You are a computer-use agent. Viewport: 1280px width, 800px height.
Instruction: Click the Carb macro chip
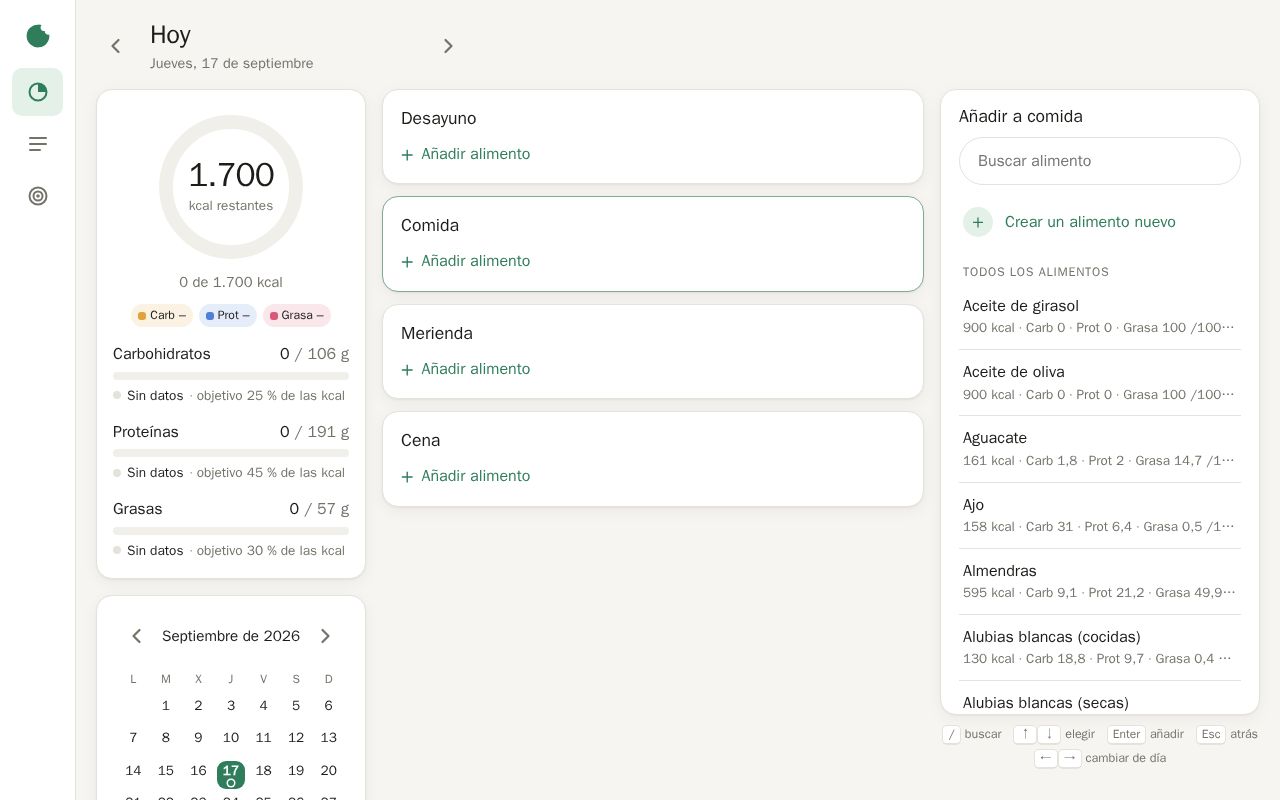coord(162,315)
